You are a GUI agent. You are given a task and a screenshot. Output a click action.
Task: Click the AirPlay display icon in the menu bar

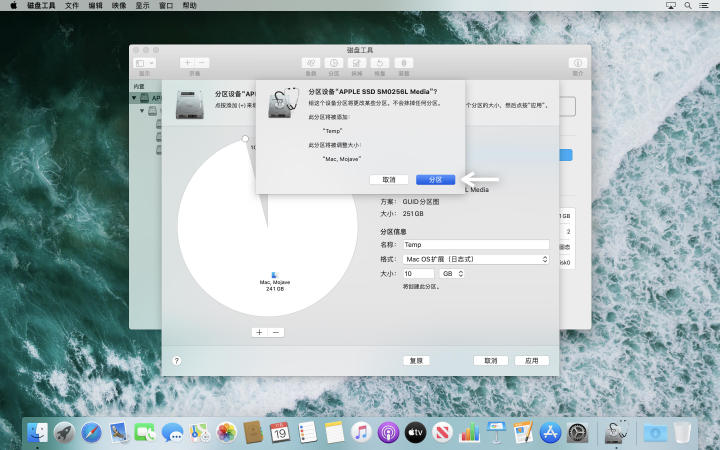pyautogui.click(x=671, y=6)
